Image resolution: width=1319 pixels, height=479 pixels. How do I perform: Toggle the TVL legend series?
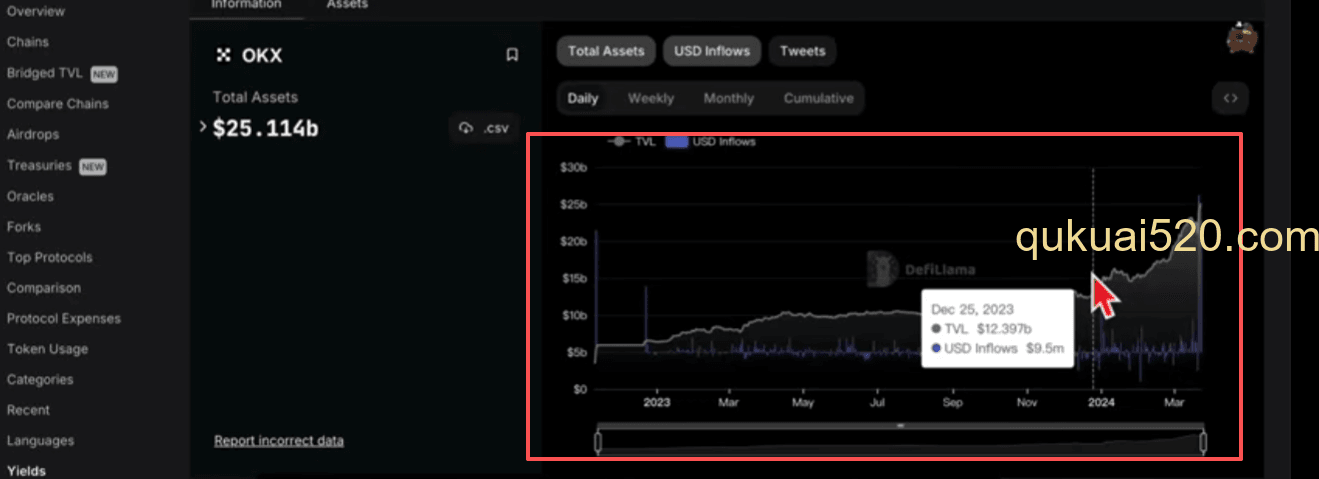click(x=631, y=141)
